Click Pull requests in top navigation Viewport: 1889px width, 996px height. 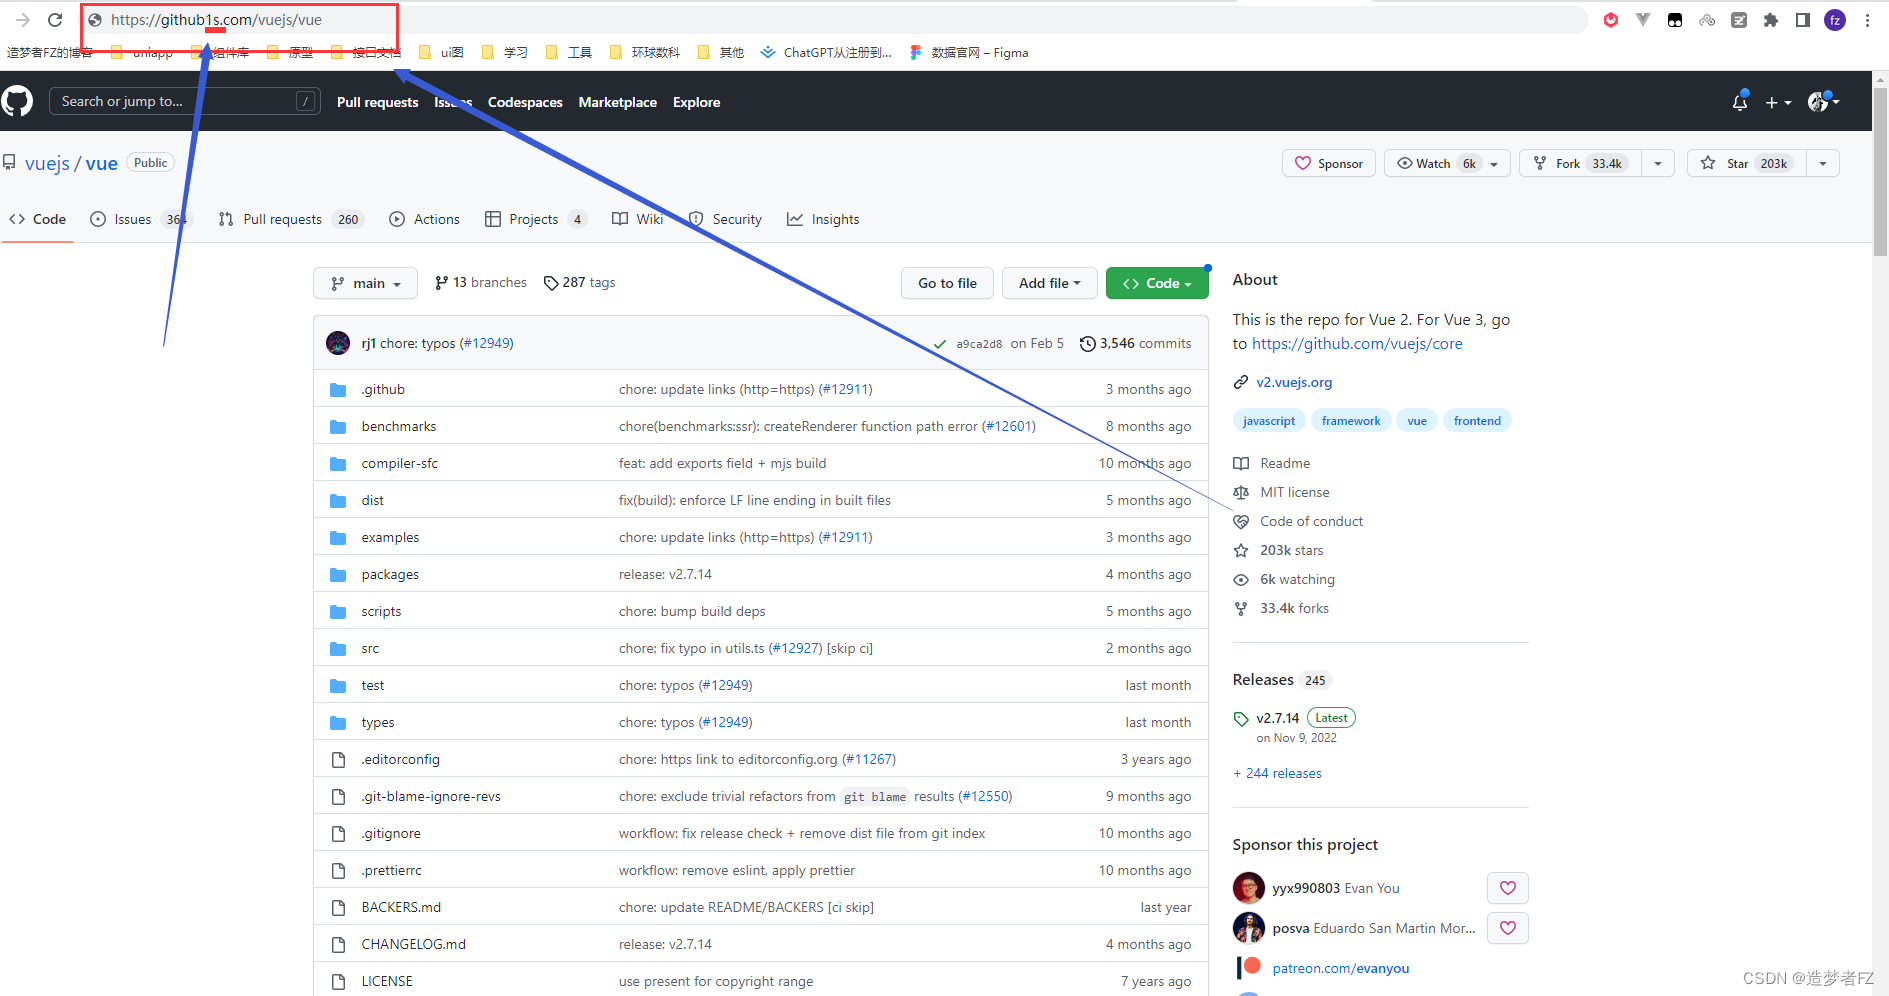377,102
